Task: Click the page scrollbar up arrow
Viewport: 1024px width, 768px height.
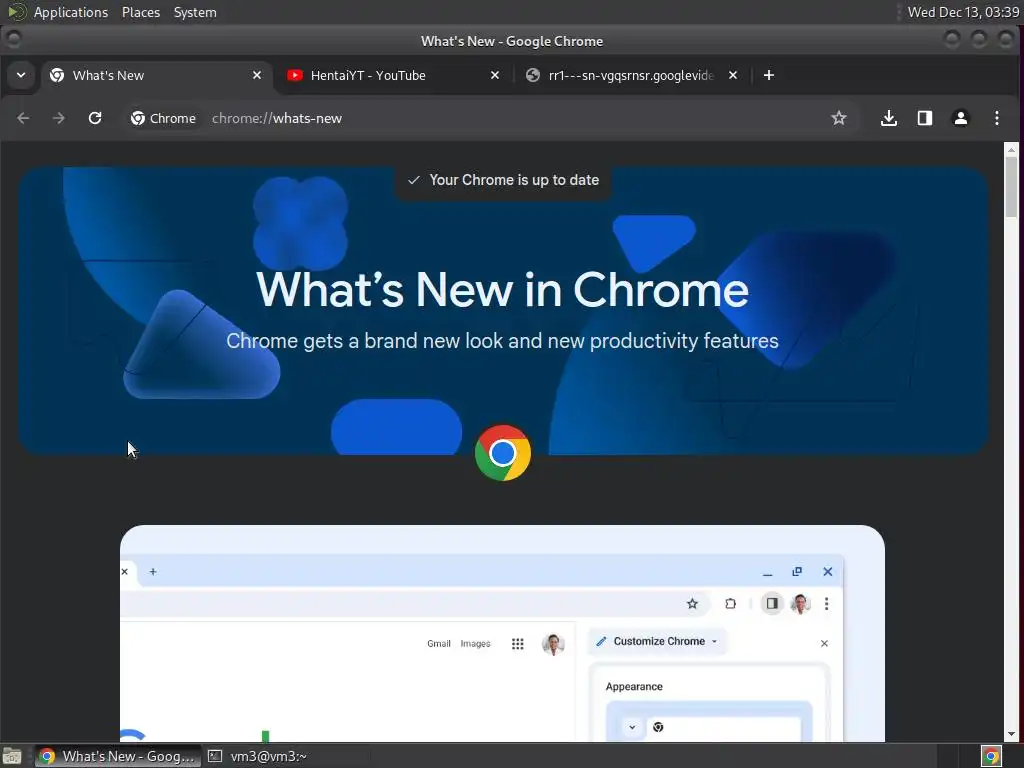Action: [x=1012, y=150]
